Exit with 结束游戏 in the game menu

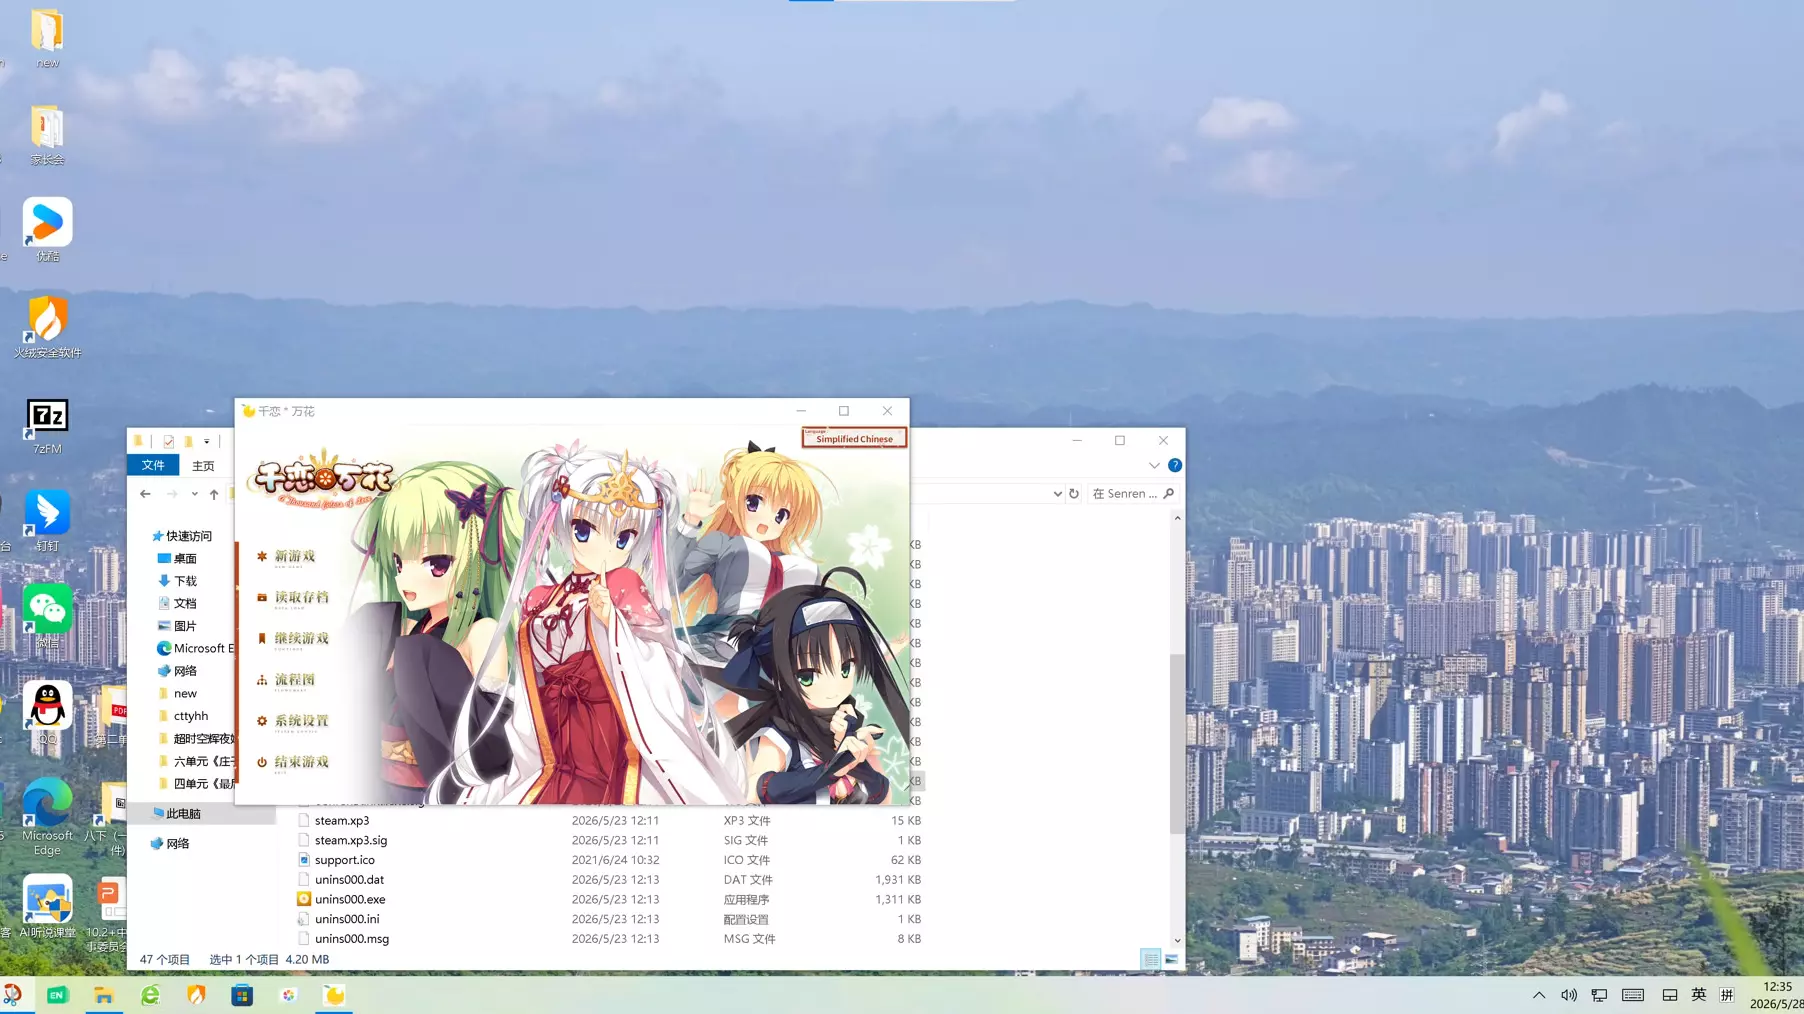pyautogui.click(x=292, y=762)
